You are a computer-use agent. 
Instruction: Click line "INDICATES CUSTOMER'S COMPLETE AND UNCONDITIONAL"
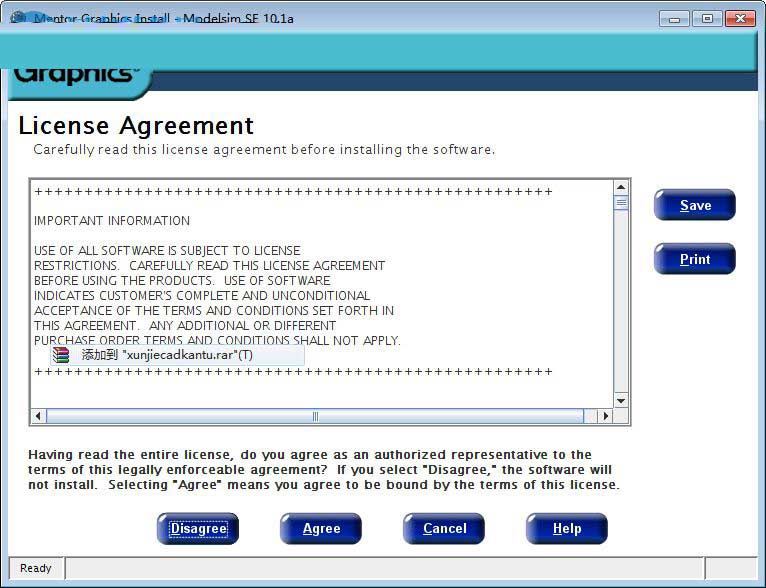(x=202, y=295)
